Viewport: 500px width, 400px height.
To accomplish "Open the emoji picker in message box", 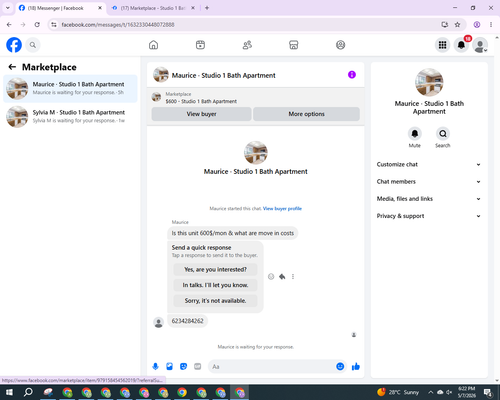I will (340, 367).
